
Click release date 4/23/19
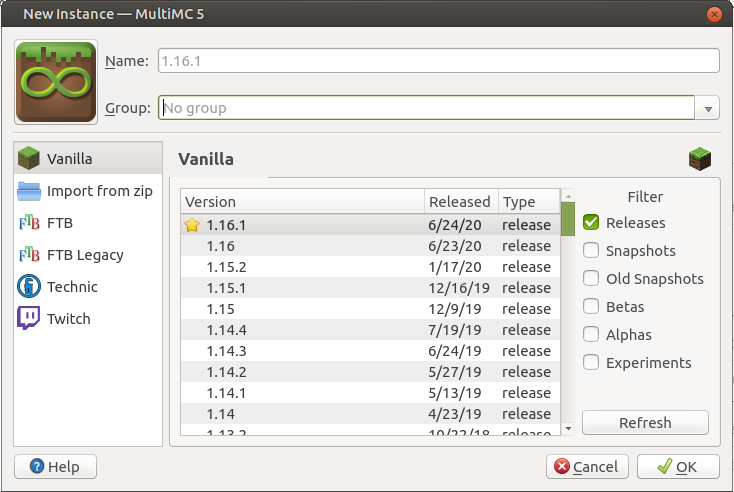pyautogui.click(x=455, y=414)
